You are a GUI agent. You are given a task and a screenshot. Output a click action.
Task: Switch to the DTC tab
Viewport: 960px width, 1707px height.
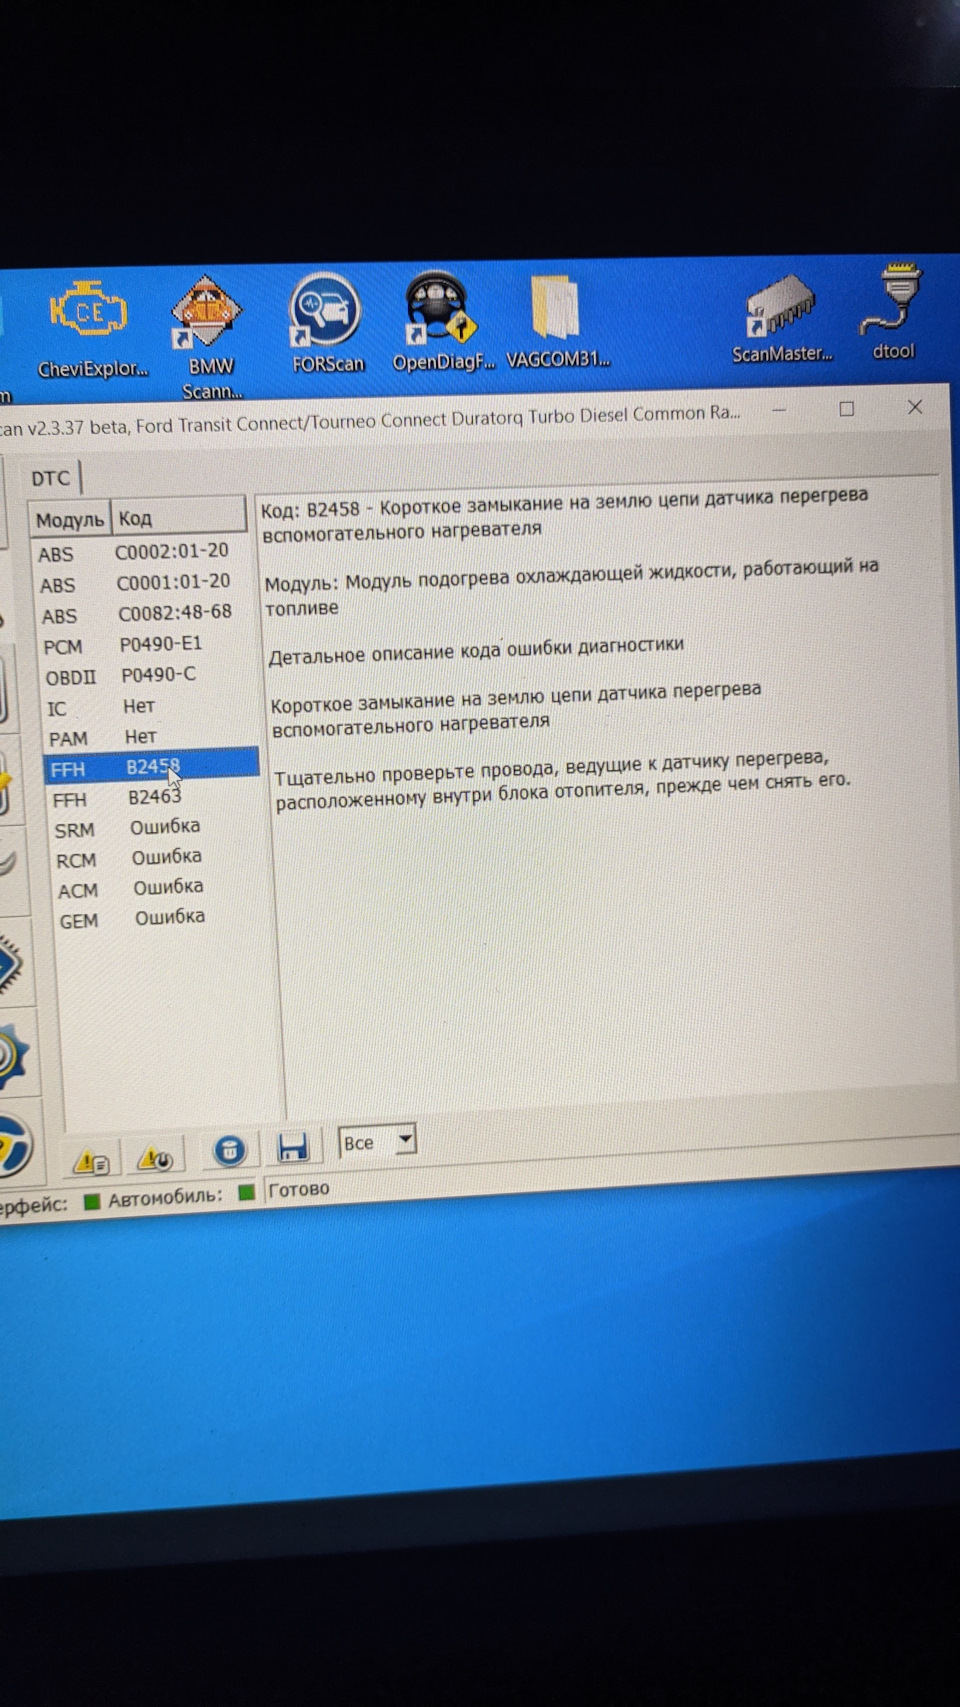pyautogui.click(x=51, y=479)
